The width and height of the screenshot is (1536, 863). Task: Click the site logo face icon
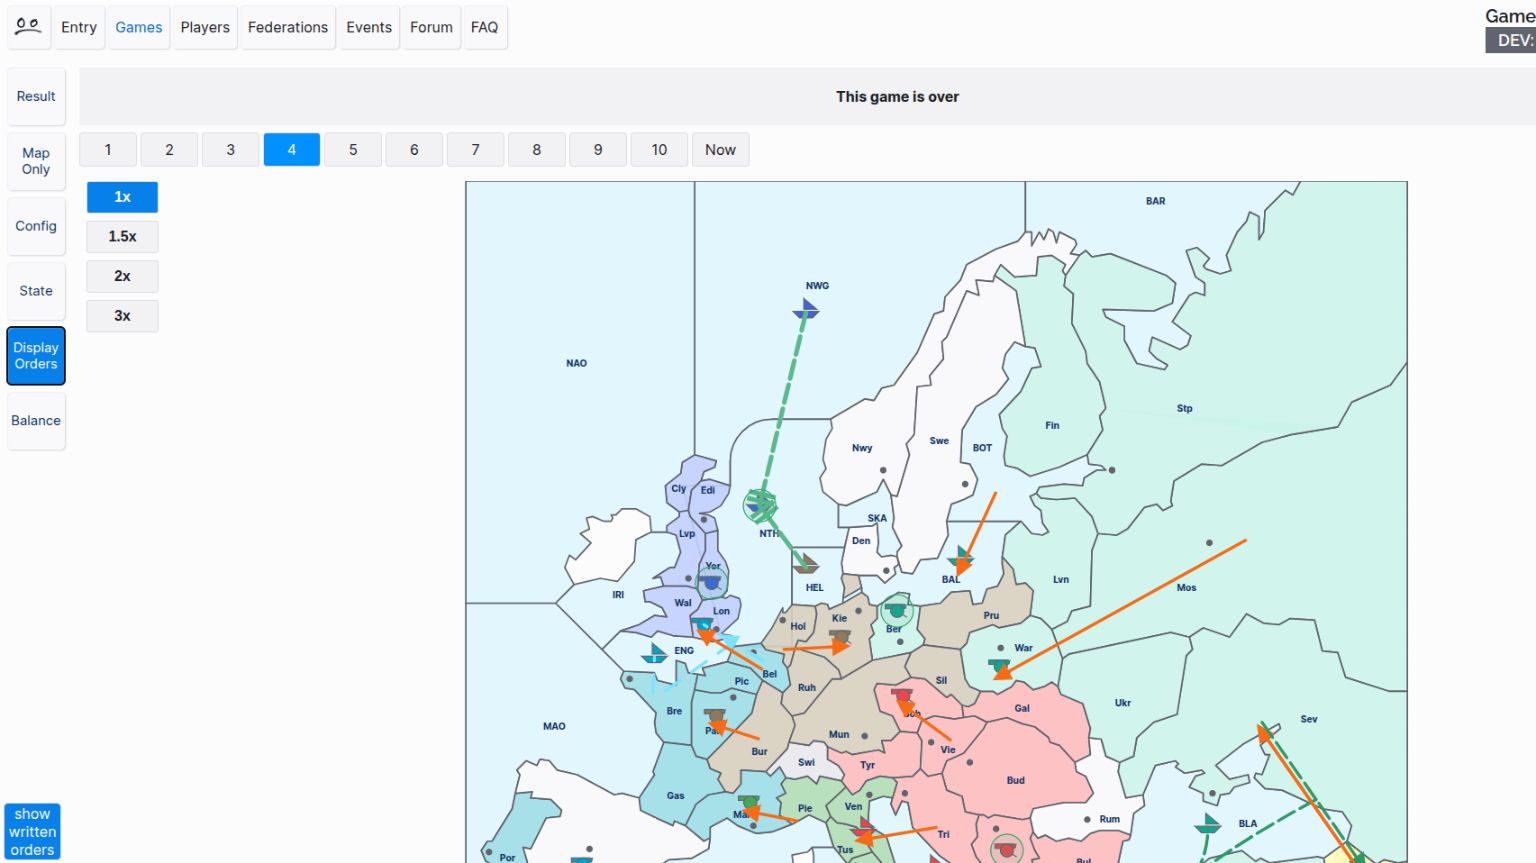pos(28,27)
